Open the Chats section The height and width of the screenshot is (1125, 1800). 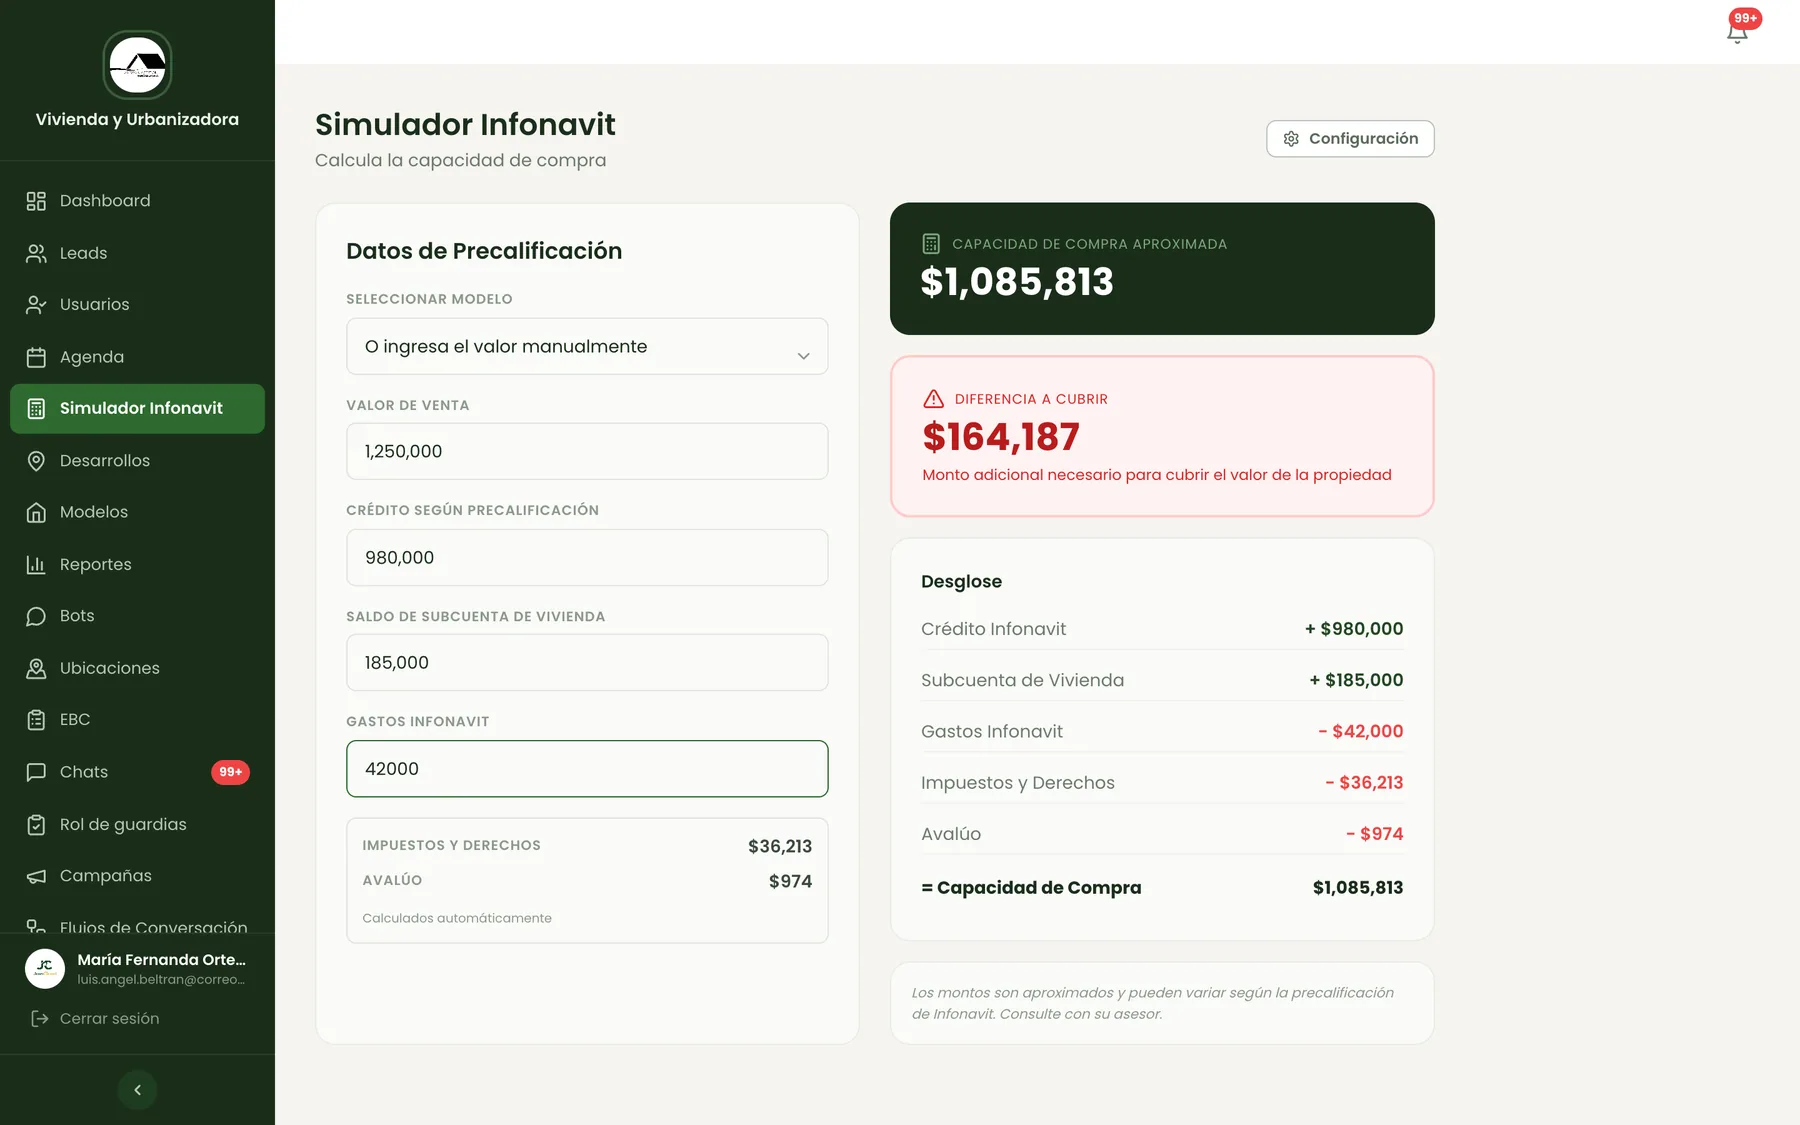pyautogui.click(x=138, y=772)
